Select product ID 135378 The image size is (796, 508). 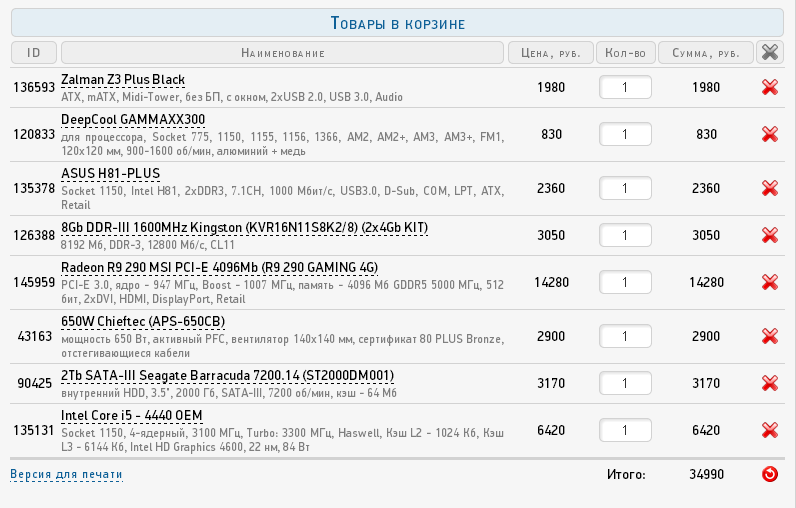34,188
